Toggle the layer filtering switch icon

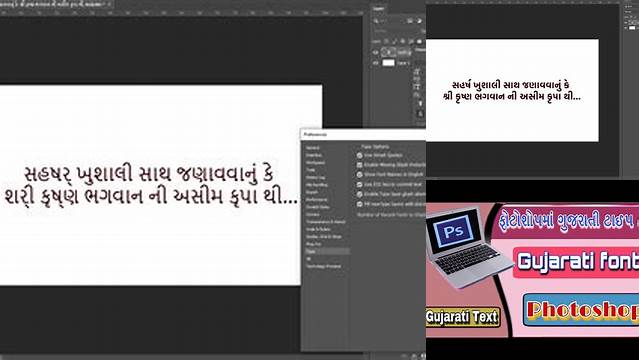pos(419,21)
